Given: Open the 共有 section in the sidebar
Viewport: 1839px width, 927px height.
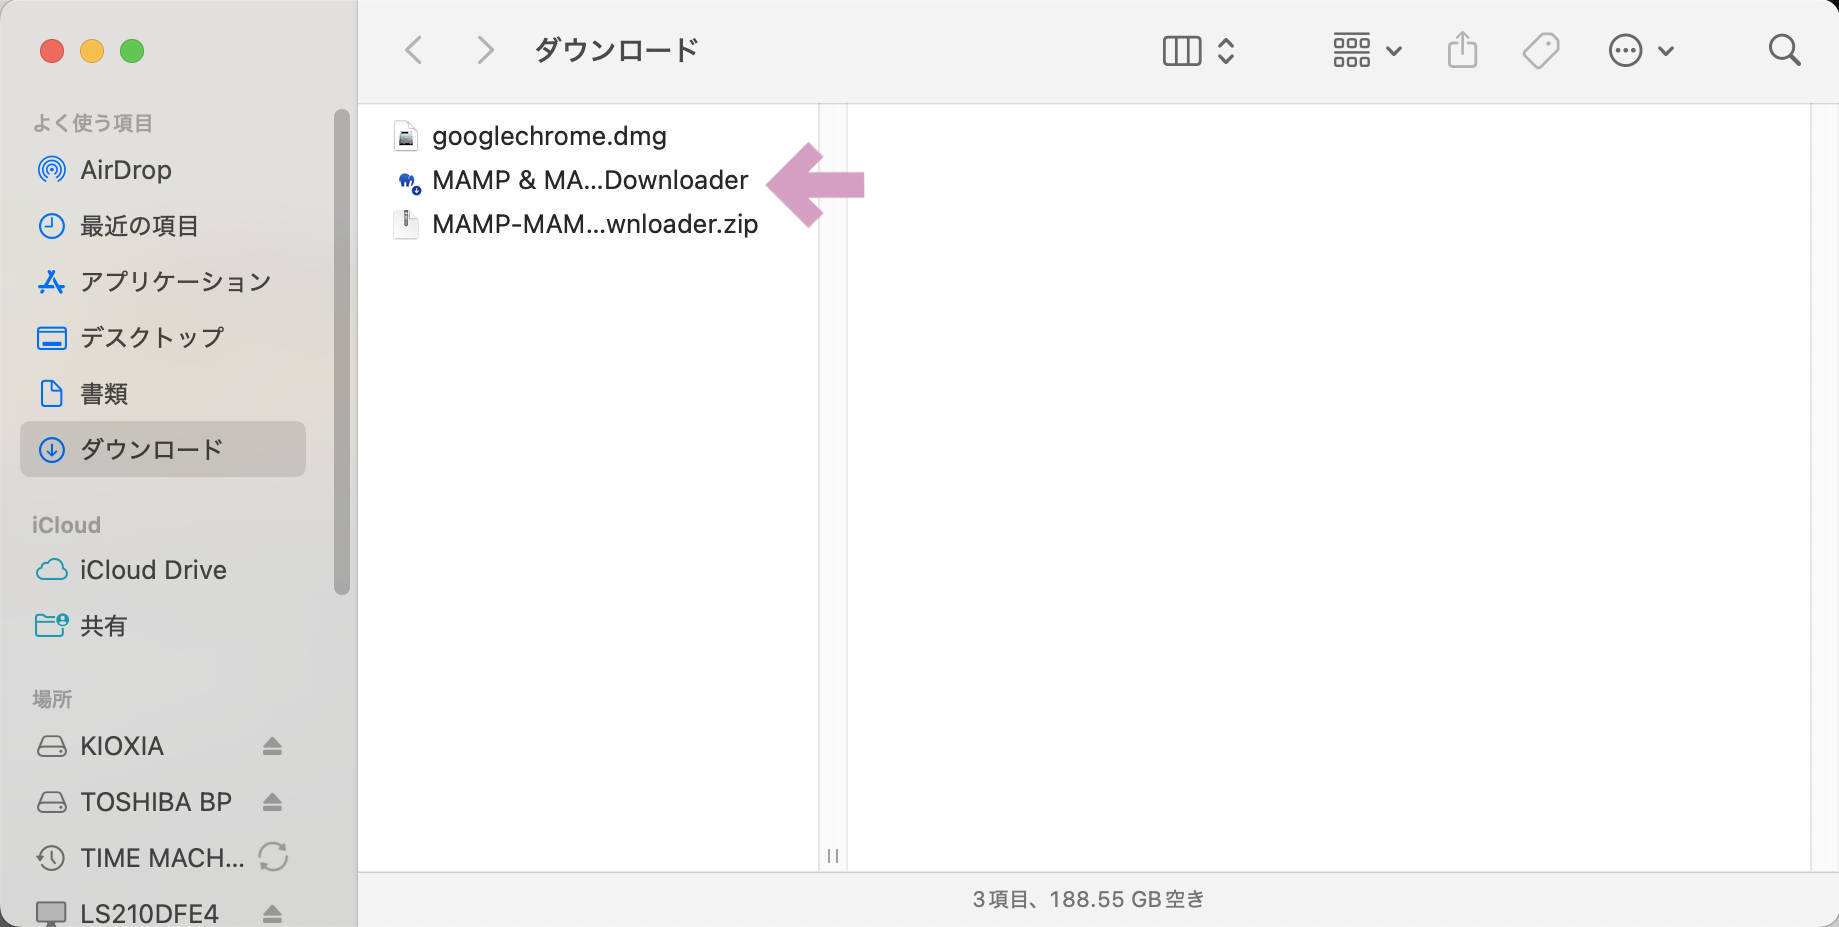Looking at the screenshot, I should coord(103,625).
